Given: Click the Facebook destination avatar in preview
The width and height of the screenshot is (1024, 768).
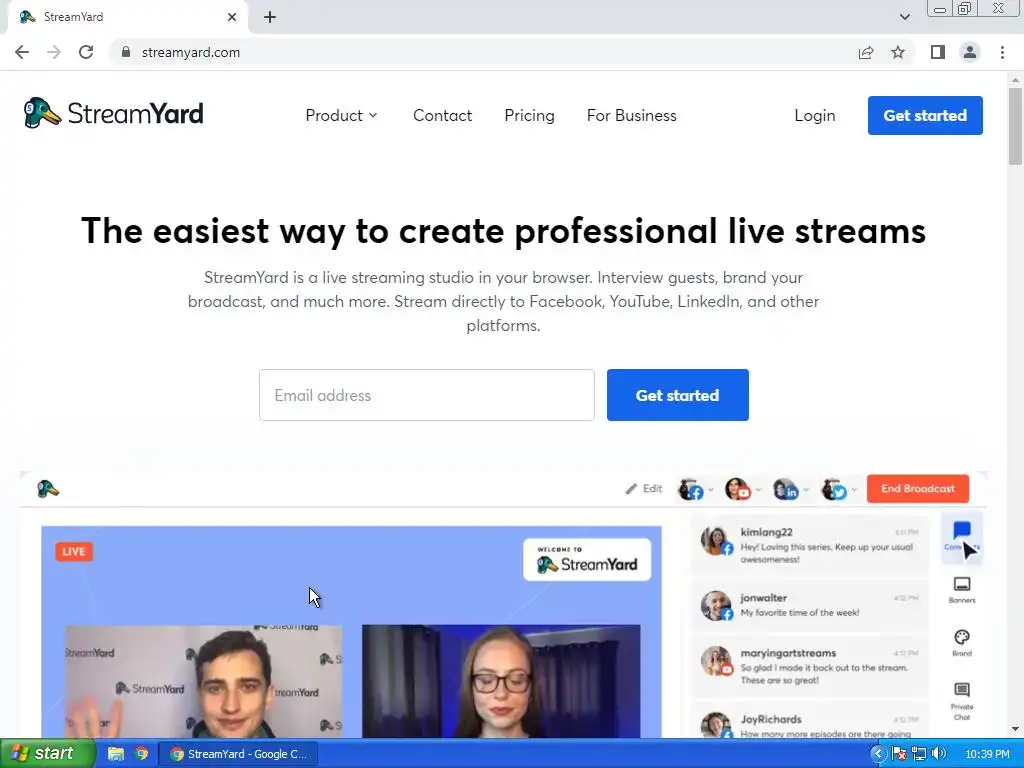Looking at the screenshot, I should point(692,489).
